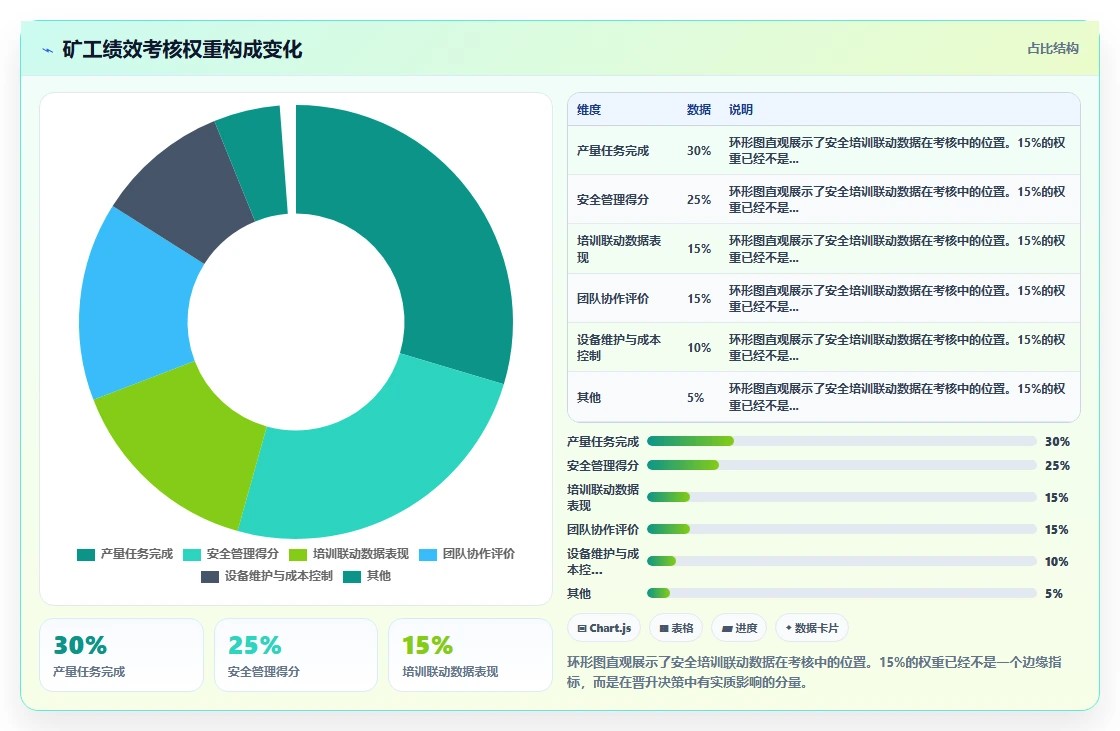
Task: Click the 10% value in the table
Action: click(x=699, y=348)
